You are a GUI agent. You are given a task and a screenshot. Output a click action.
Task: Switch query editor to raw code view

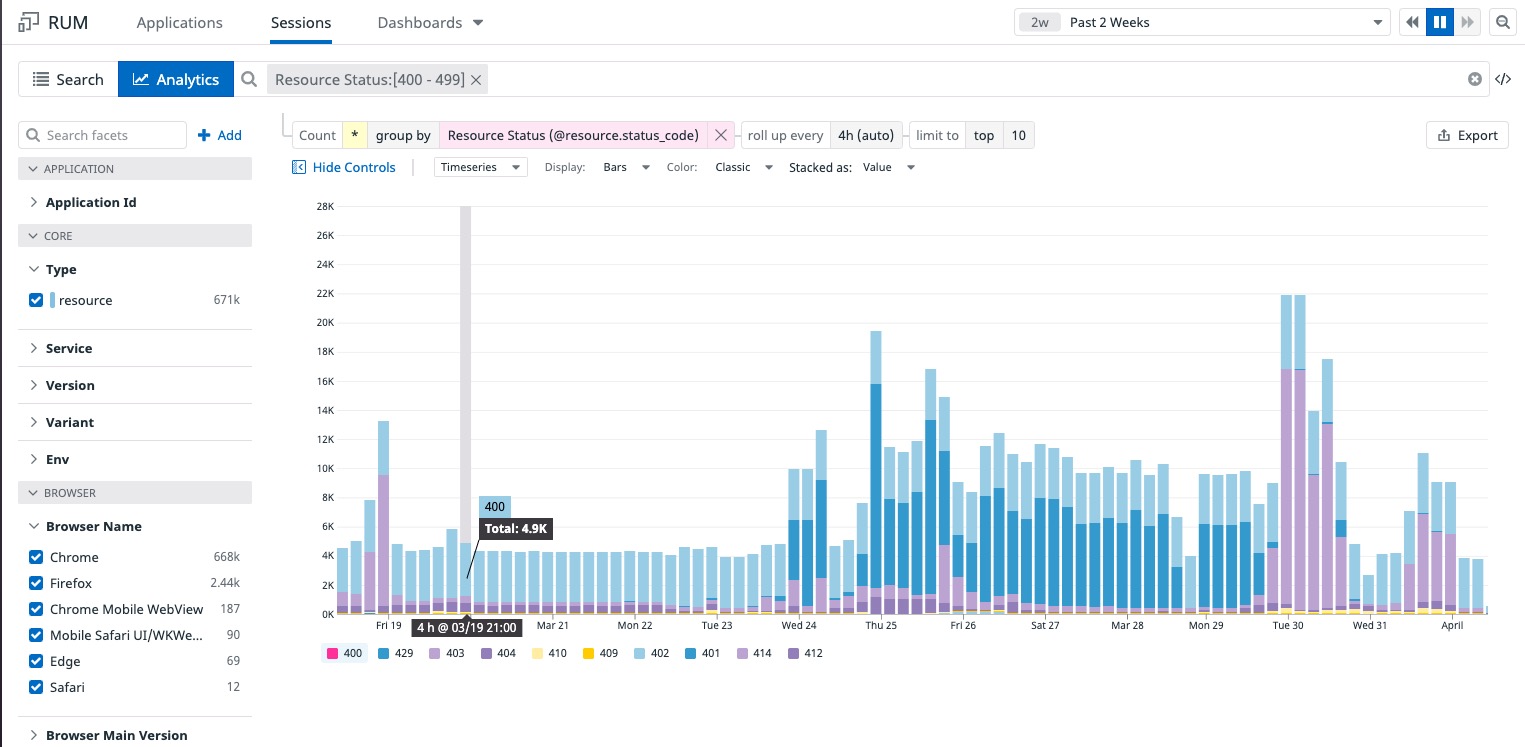pos(1504,79)
